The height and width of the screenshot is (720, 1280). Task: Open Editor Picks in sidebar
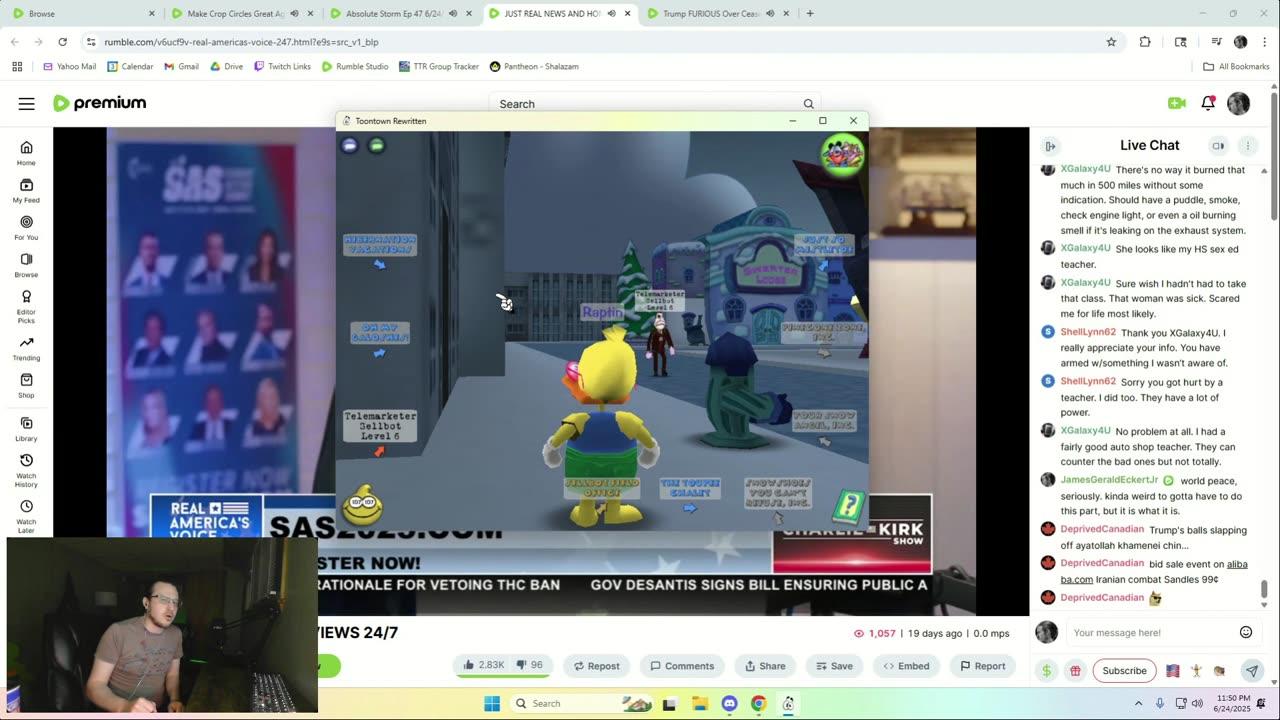coord(26,306)
